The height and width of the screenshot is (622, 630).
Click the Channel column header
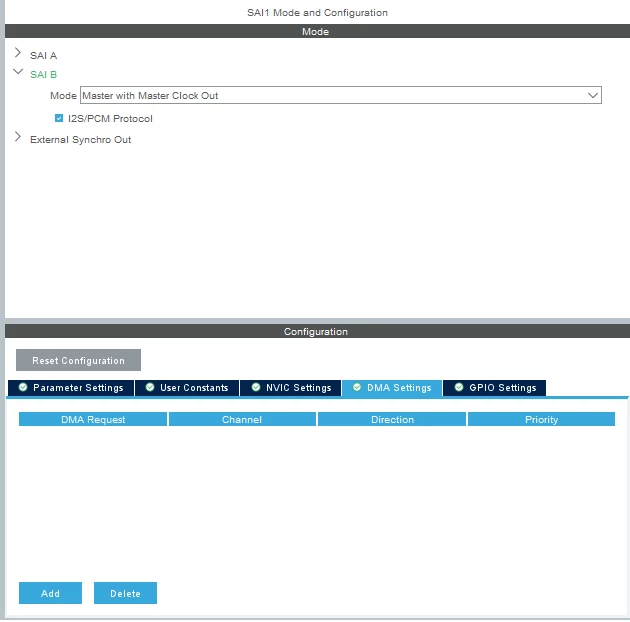(x=242, y=419)
